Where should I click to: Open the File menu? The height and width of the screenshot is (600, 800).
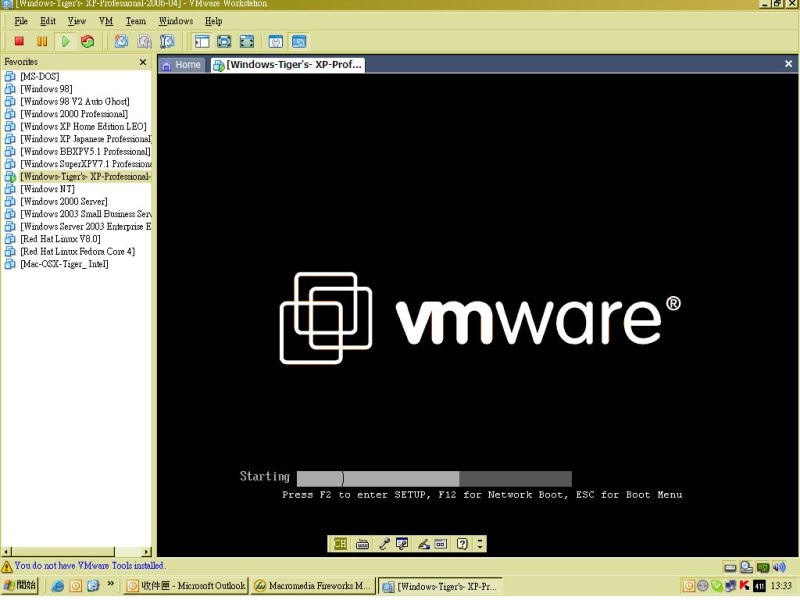[21, 21]
